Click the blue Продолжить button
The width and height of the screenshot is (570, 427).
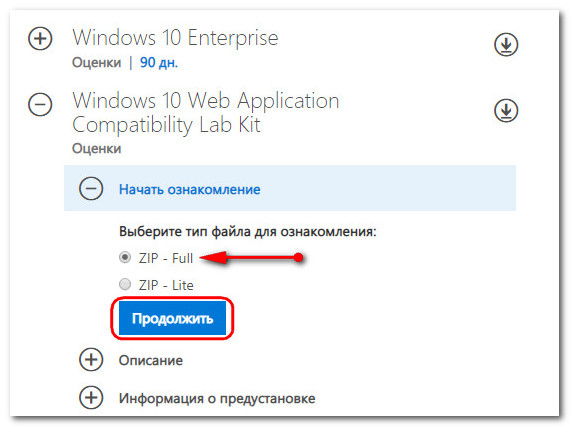coord(172,318)
